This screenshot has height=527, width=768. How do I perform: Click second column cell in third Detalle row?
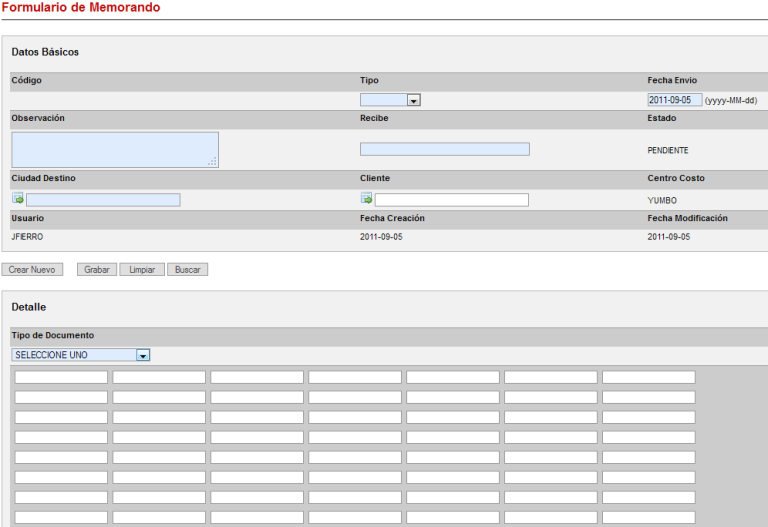pyautogui.click(x=158, y=417)
